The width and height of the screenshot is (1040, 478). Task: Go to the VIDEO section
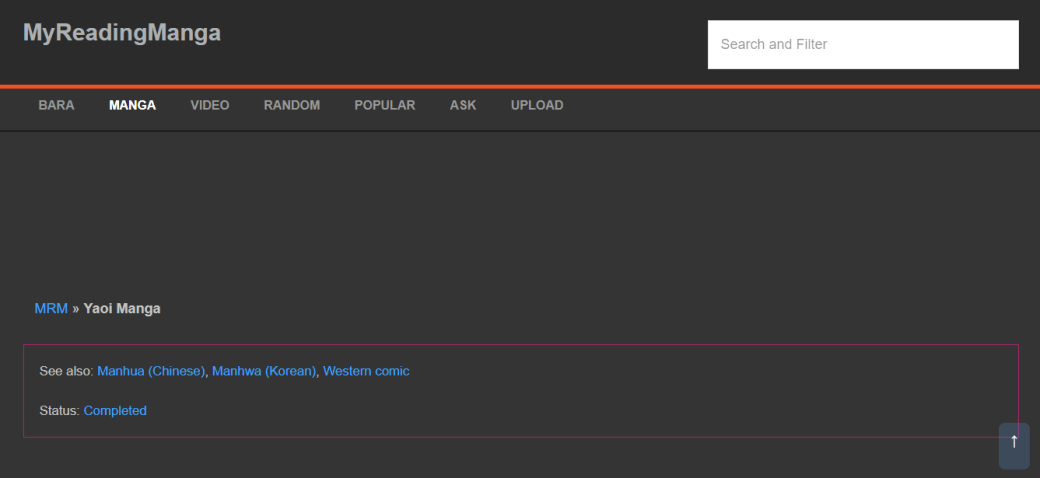coord(210,105)
